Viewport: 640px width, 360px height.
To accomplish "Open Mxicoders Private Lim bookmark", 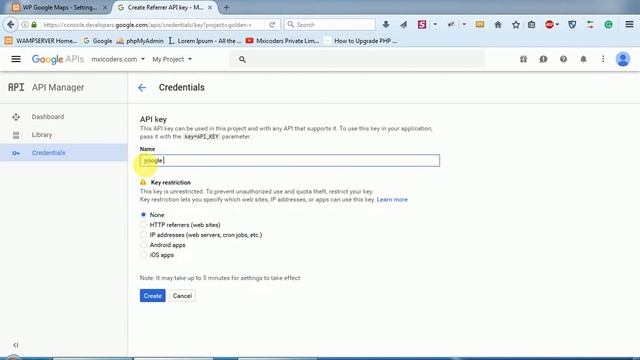I will pyautogui.click(x=282, y=41).
